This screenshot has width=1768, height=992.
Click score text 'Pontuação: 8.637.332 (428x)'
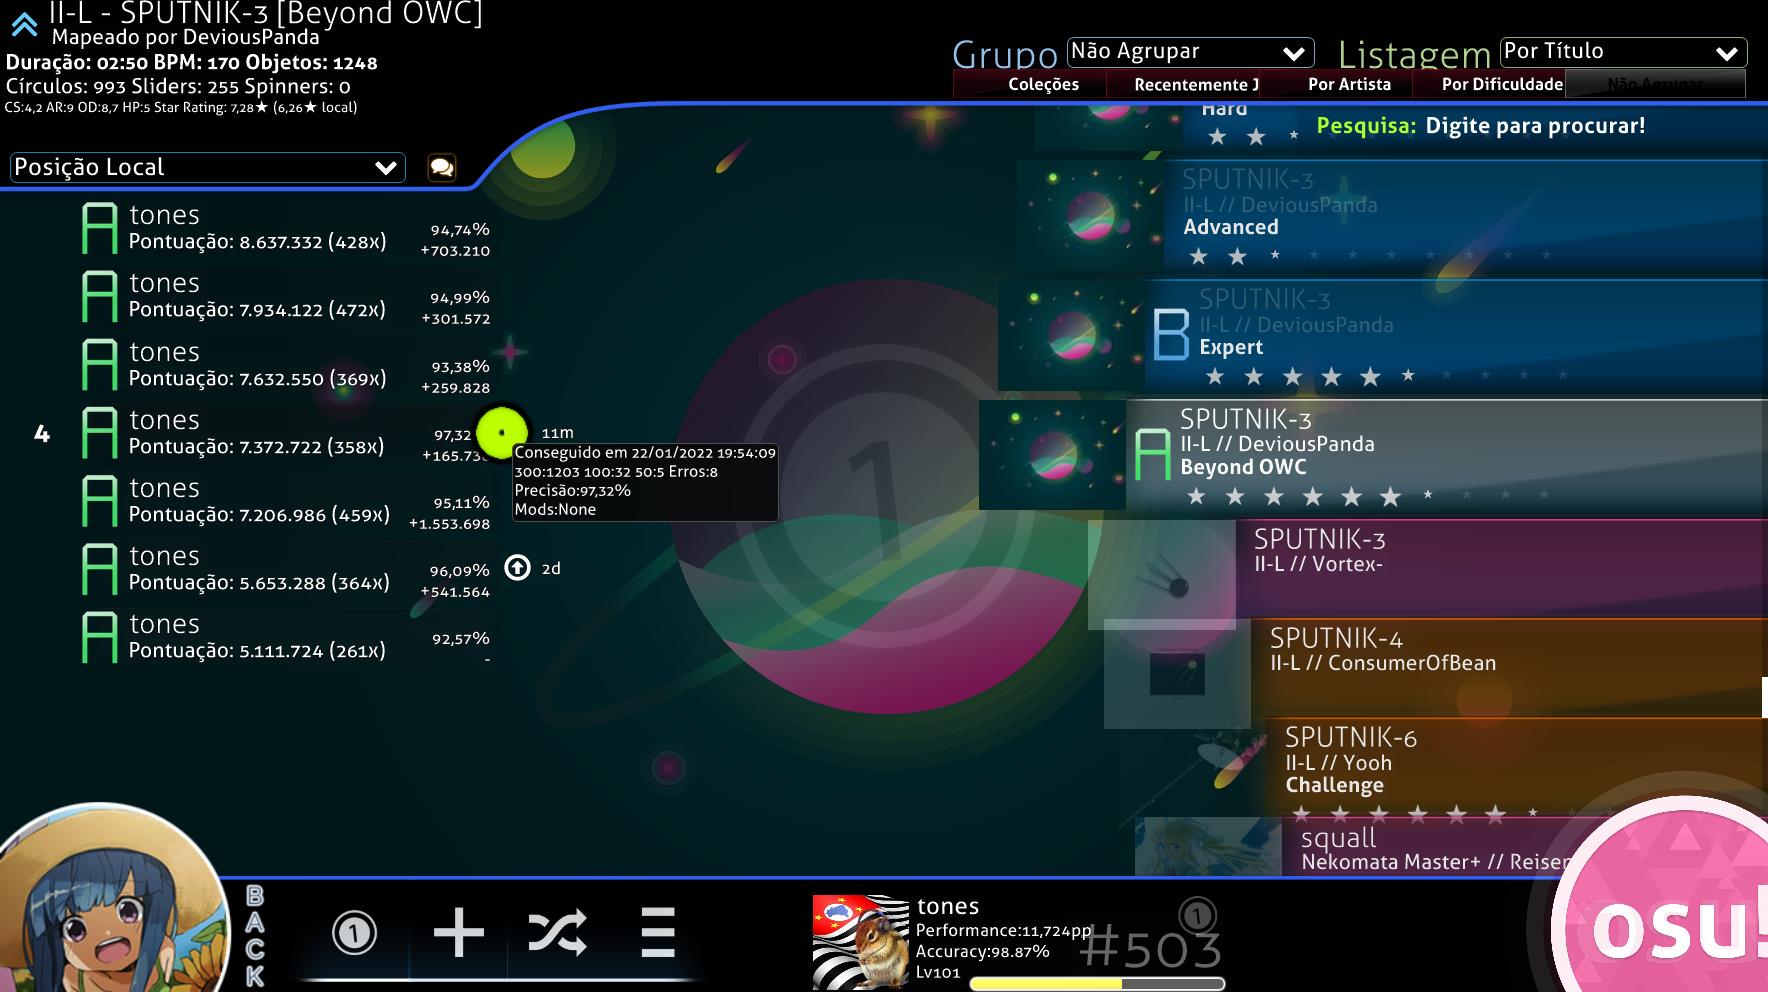pyautogui.click(x=258, y=242)
